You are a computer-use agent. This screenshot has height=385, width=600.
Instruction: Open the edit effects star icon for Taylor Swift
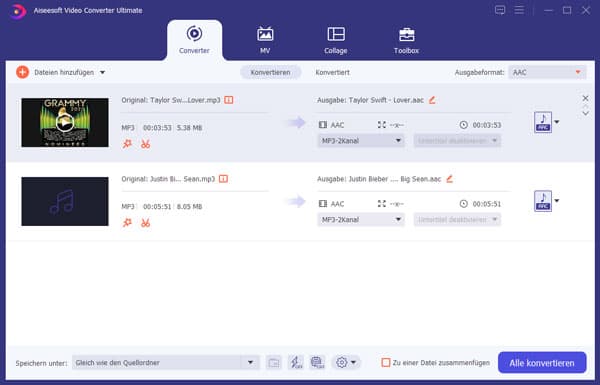127,144
